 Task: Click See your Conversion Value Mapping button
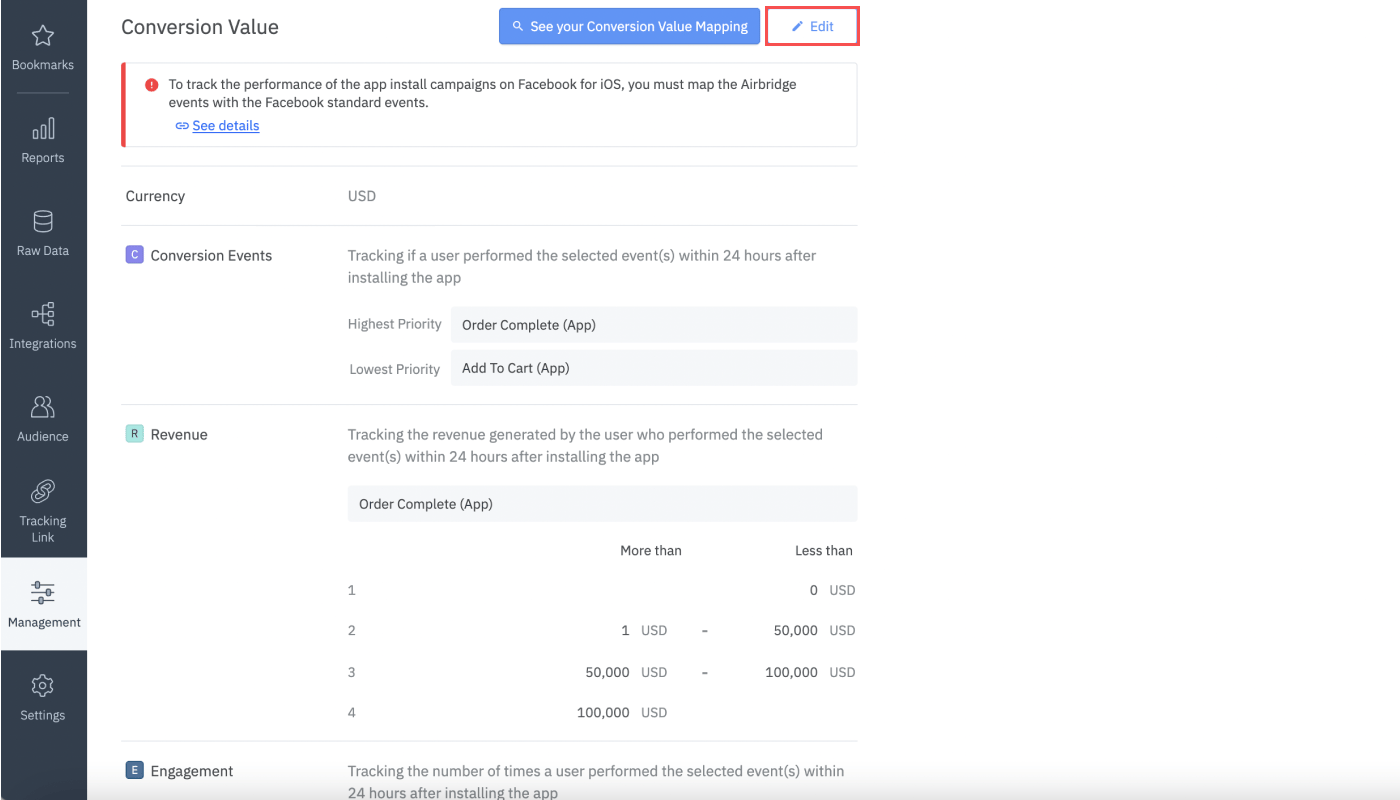coord(629,26)
